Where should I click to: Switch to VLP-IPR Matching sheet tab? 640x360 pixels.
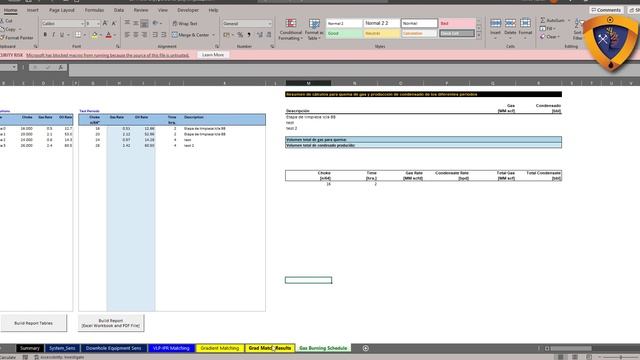[171, 348]
